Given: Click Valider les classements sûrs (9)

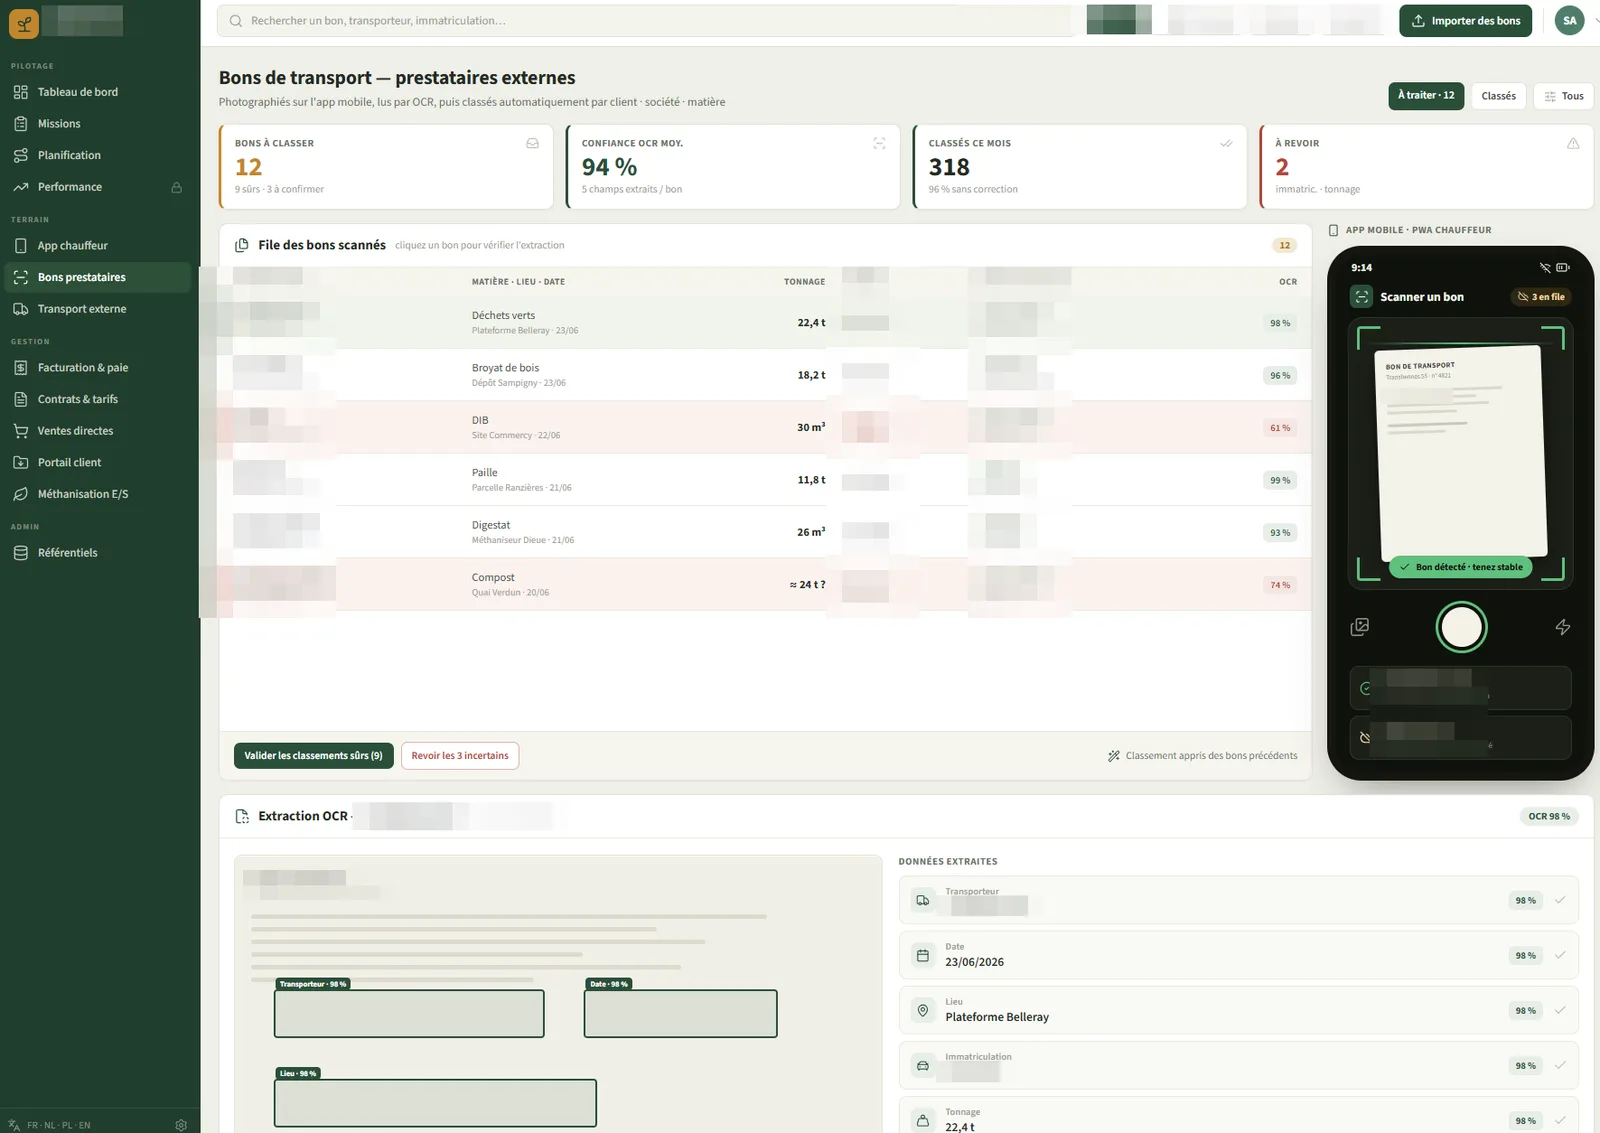Looking at the screenshot, I should coord(313,756).
